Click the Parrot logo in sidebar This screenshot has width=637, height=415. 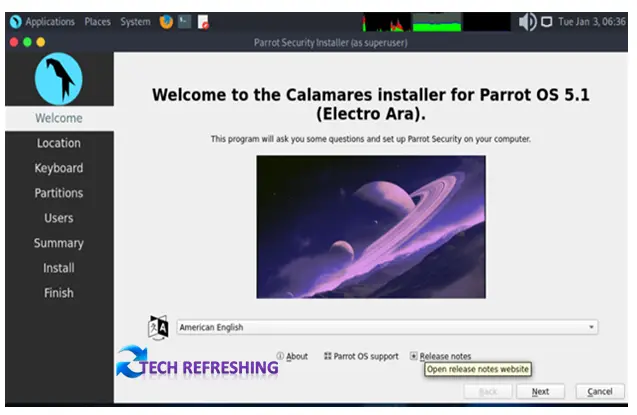(58, 80)
